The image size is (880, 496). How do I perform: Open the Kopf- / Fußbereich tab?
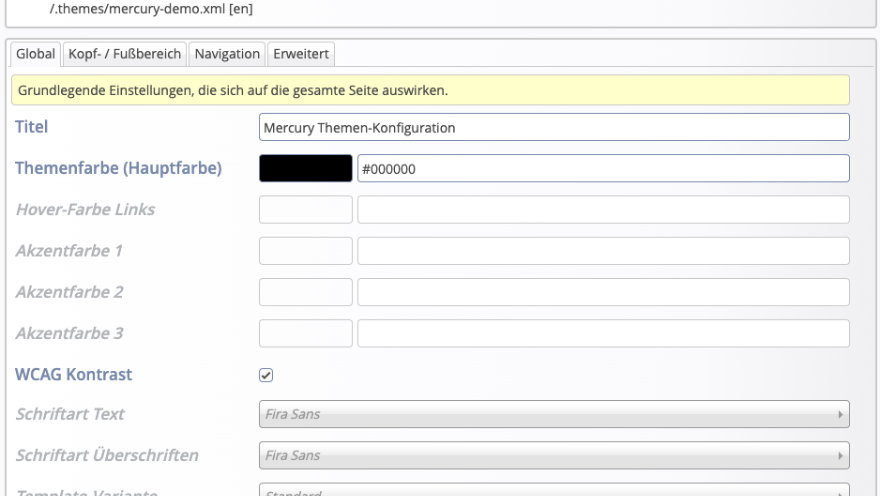[125, 53]
